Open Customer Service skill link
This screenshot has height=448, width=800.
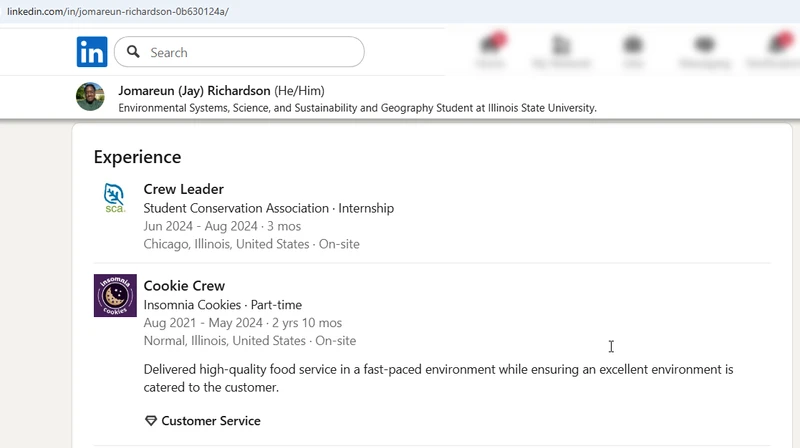pyautogui.click(x=211, y=421)
